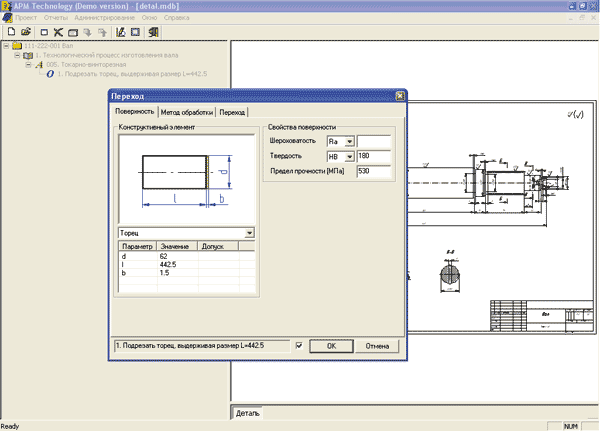
Task: Open the Ra roughness dropdown
Action: 350,141
